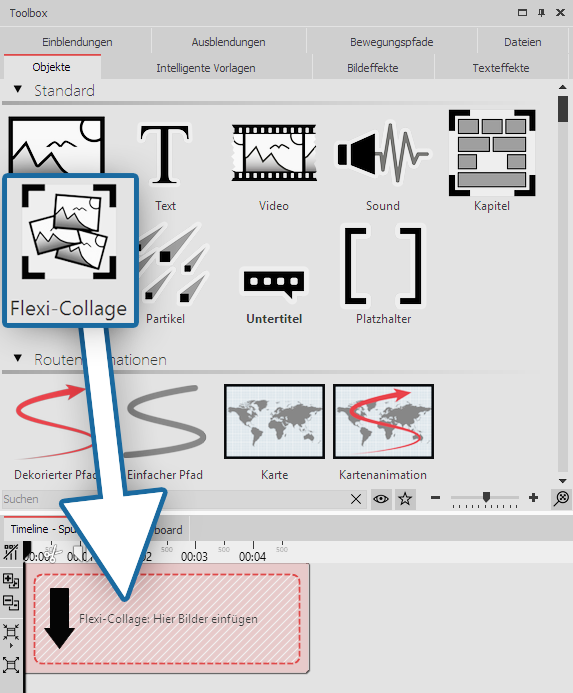
Task: Switch to the Bildeffekte tab
Action: pyautogui.click(x=373, y=68)
